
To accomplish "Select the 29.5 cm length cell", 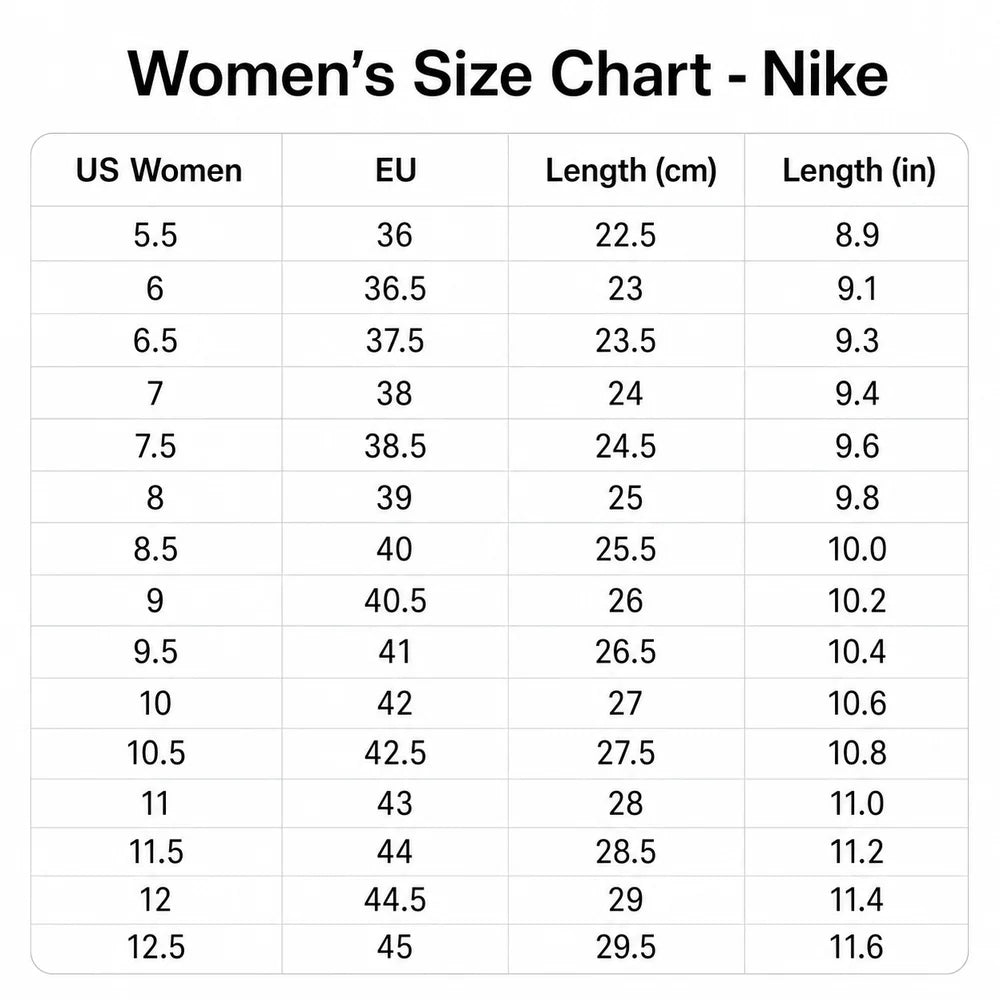I will pos(626,947).
